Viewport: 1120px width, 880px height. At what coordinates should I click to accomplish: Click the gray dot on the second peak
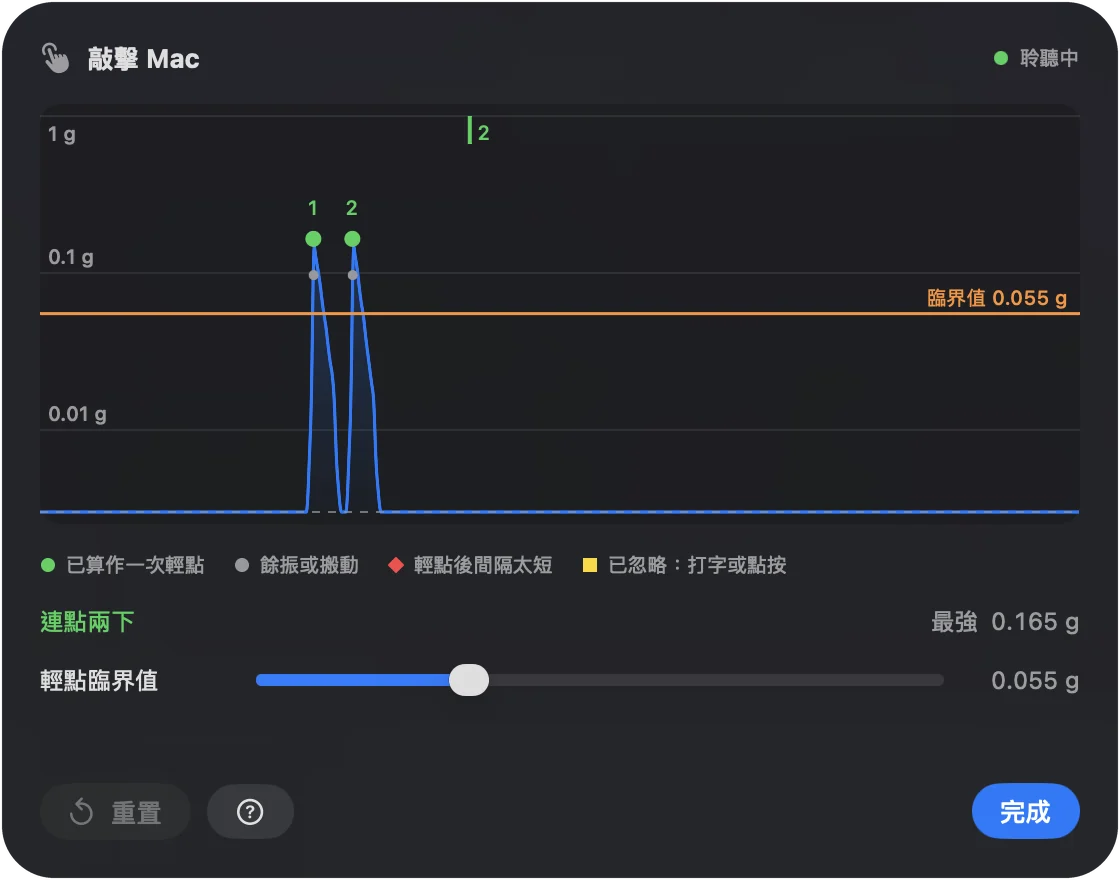pos(352,275)
